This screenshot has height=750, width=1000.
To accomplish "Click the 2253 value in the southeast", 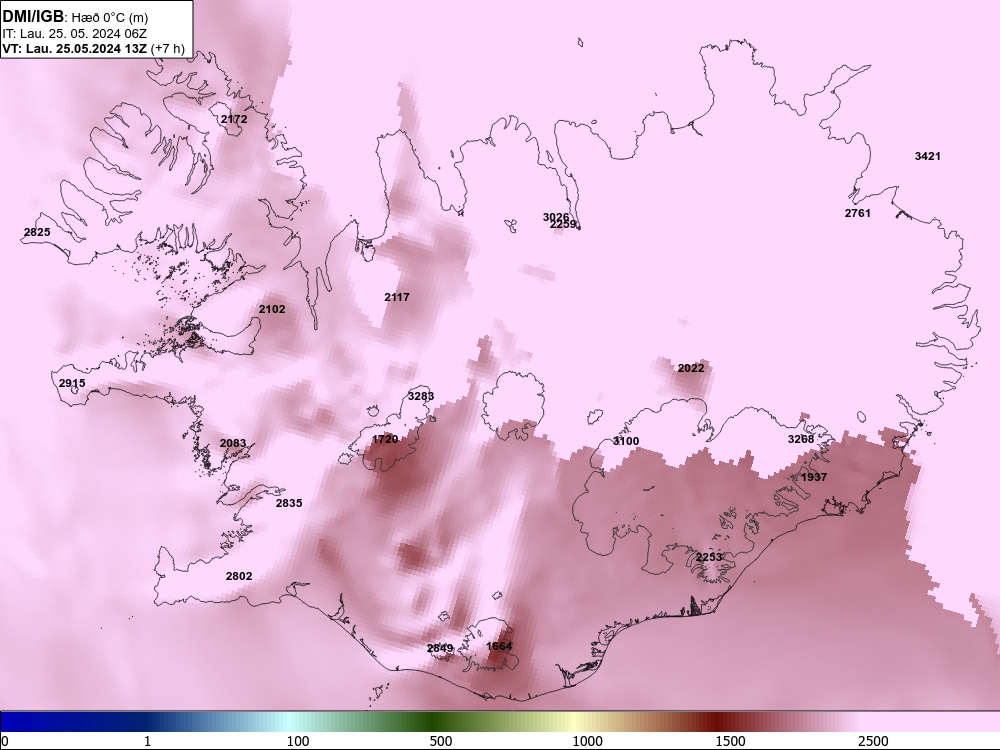I will coord(709,557).
